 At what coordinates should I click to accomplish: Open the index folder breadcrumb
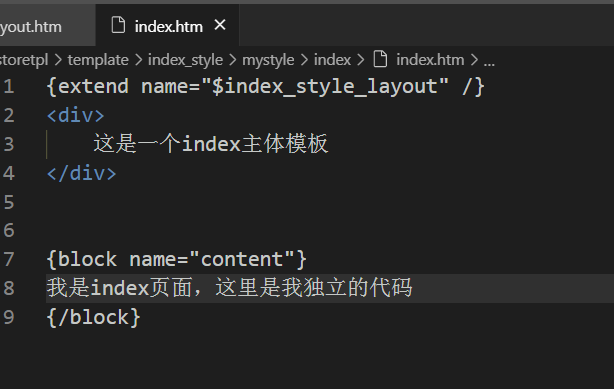332,60
